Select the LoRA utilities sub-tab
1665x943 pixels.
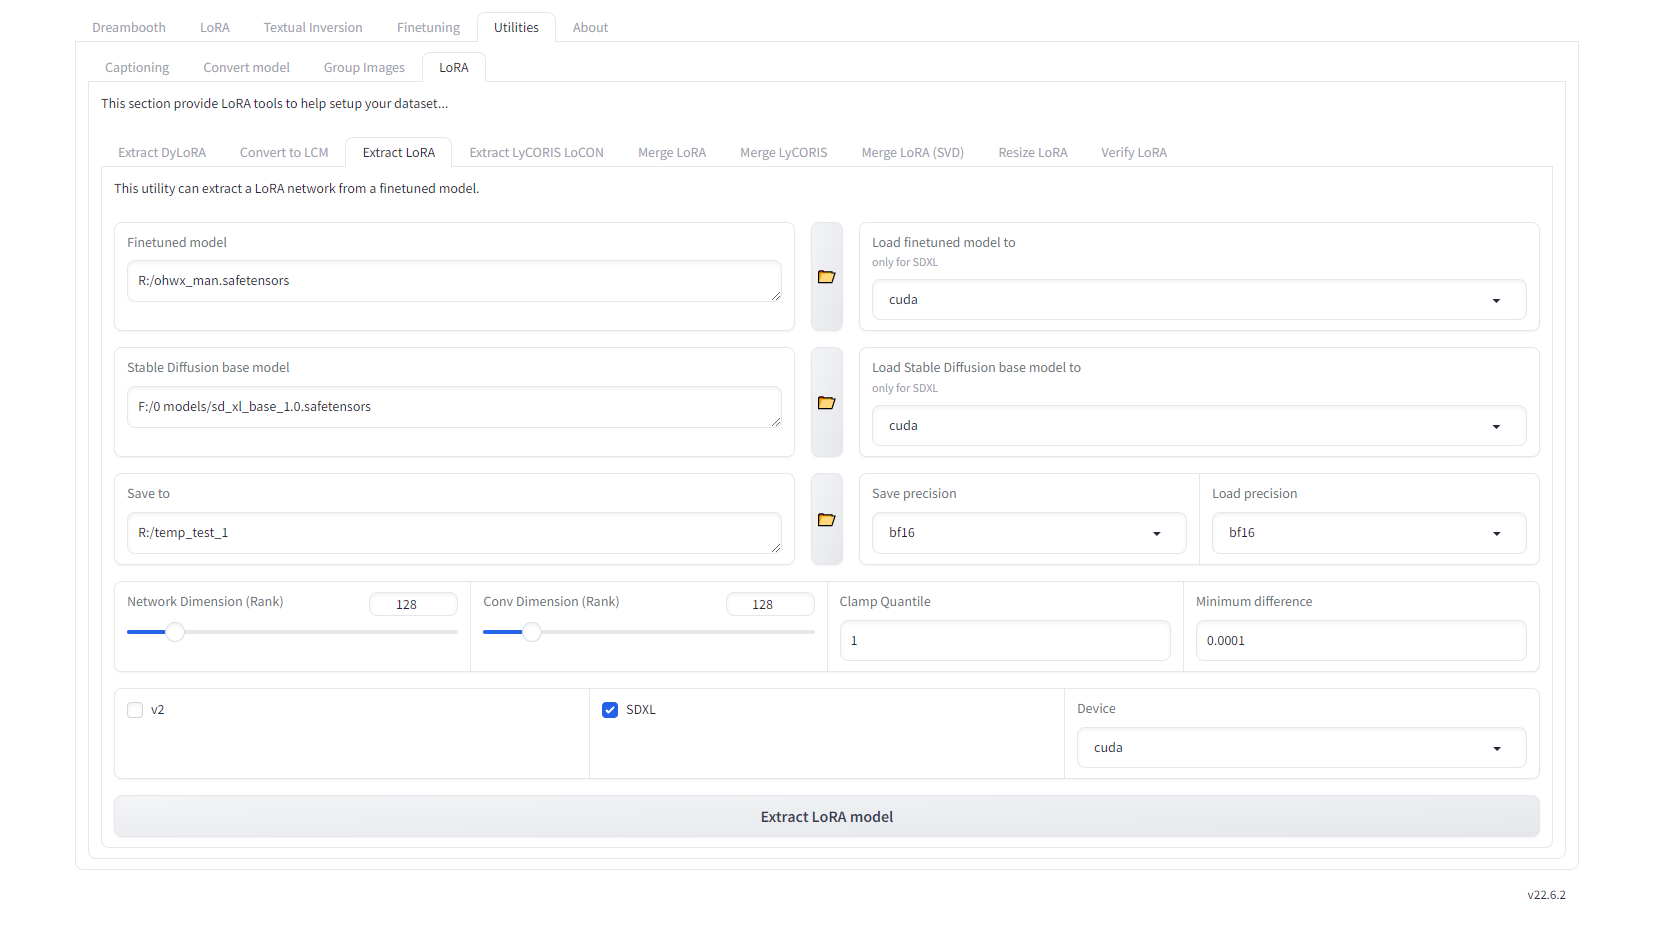pyautogui.click(x=454, y=68)
